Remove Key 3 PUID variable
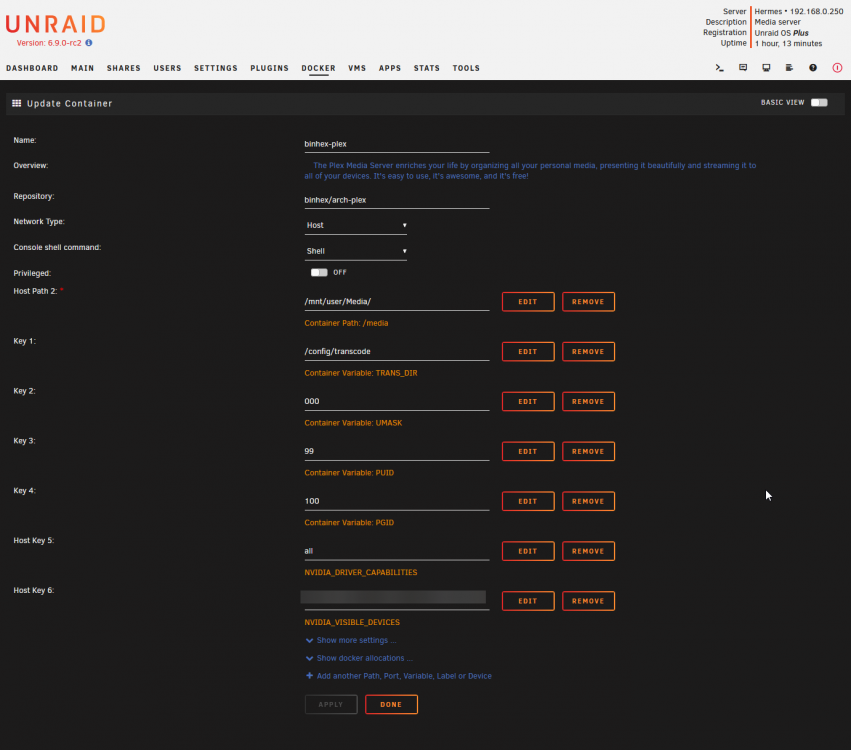851x750 pixels. coord(588,452)
